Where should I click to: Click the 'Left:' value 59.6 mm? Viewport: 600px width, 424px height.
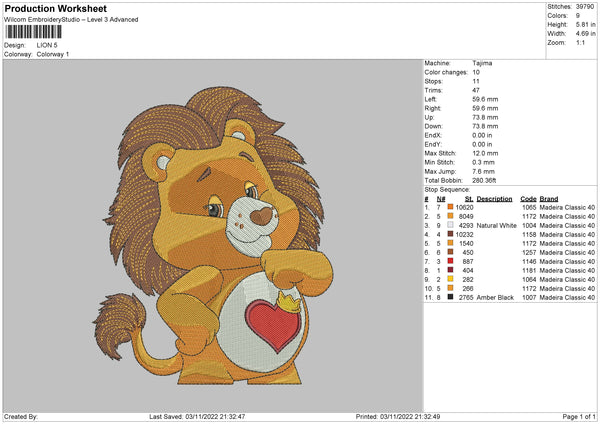pos(485,99)
